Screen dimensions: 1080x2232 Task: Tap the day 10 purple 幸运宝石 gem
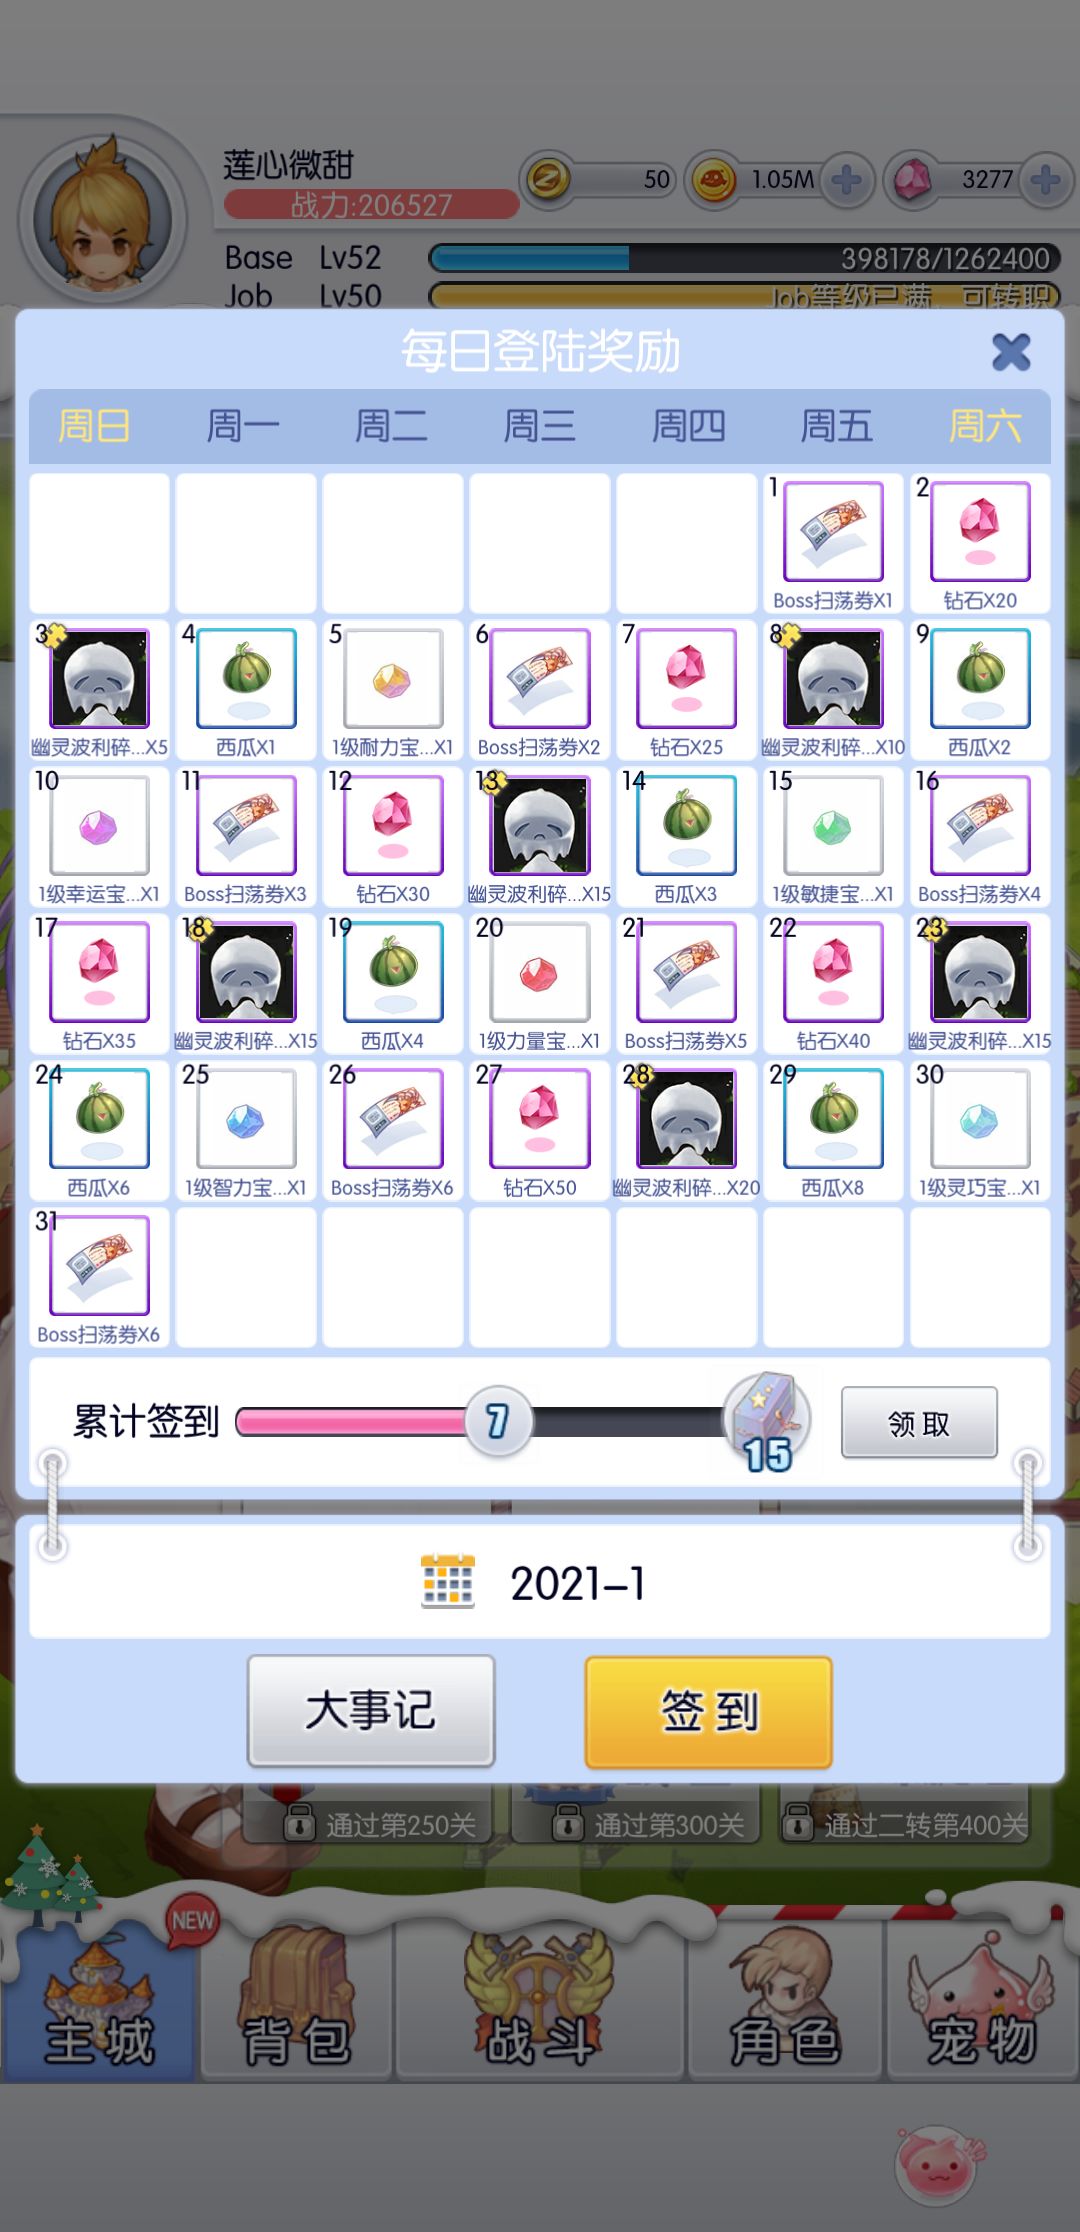tap(99, 825)
